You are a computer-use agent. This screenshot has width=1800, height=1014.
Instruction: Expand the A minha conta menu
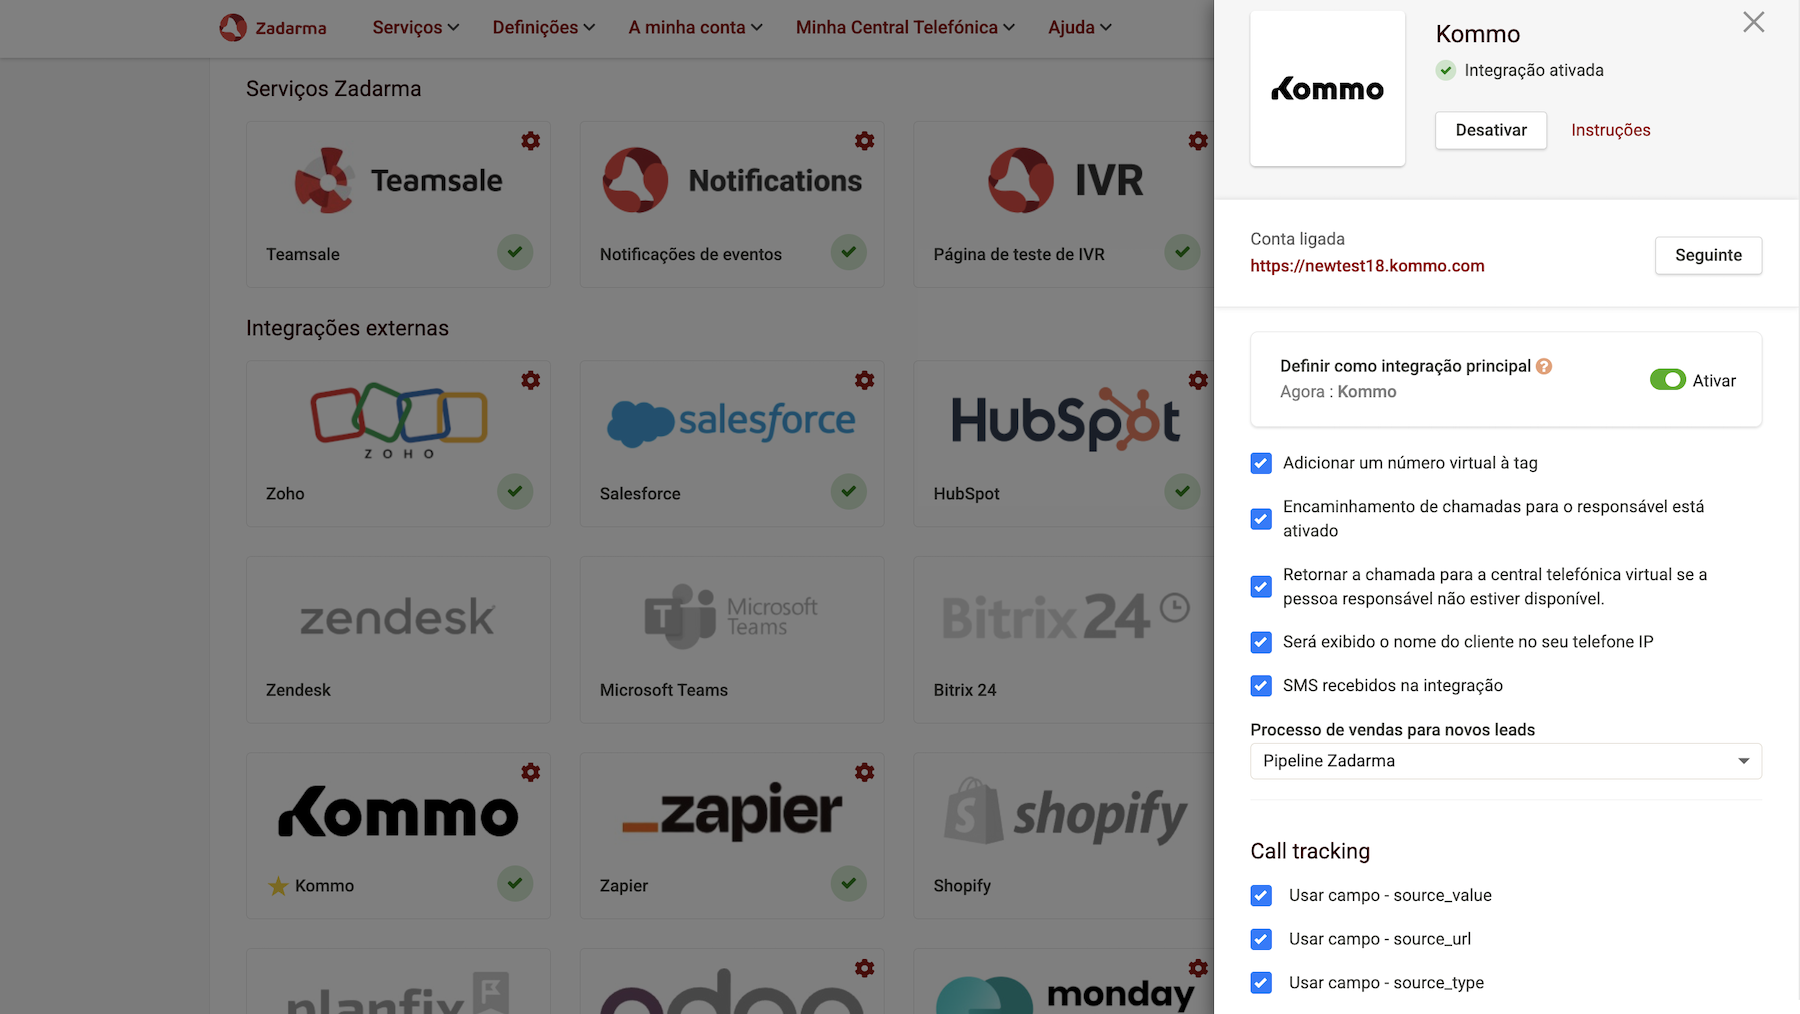695,27
